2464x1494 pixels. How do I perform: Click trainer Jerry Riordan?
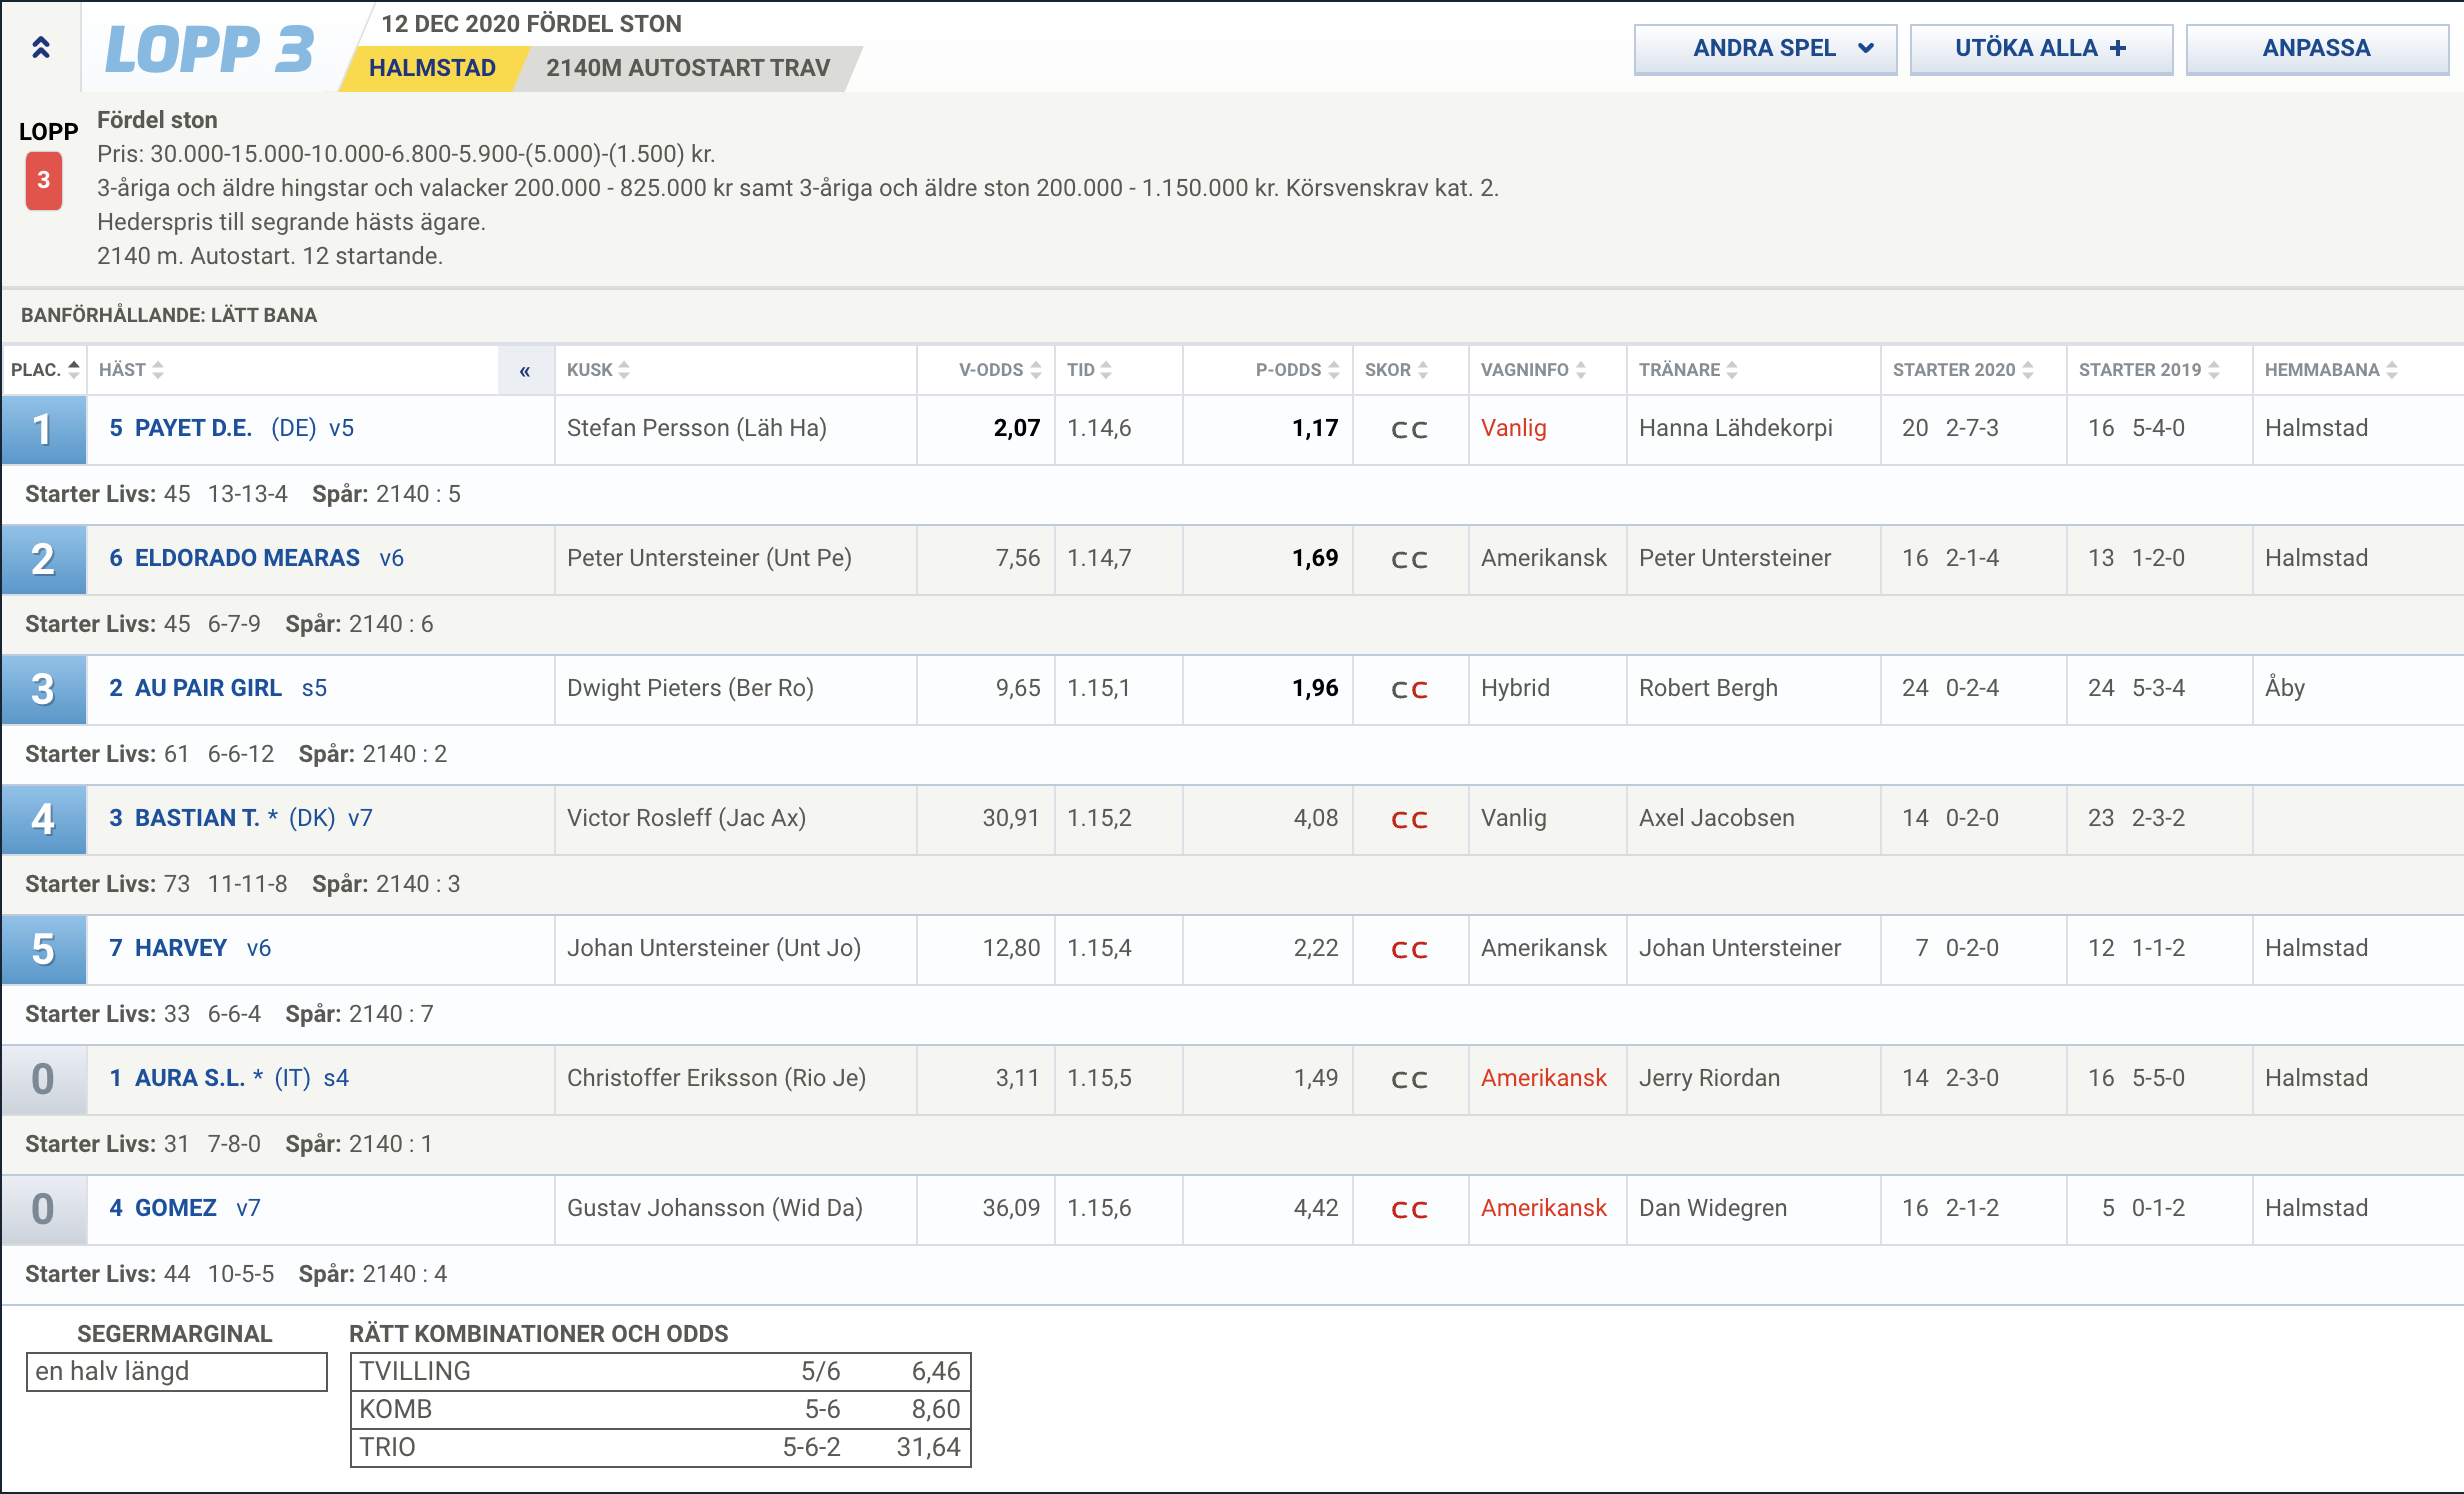click(x=1709, y=1078)
